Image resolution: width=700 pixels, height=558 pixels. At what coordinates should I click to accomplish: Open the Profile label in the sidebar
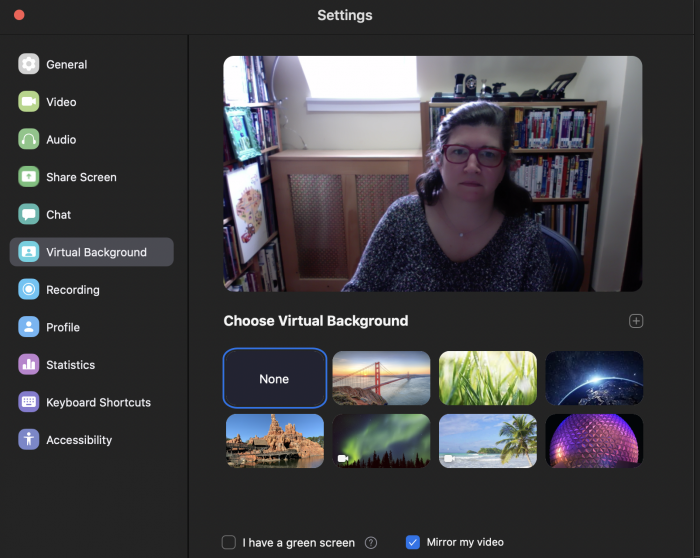63,328
